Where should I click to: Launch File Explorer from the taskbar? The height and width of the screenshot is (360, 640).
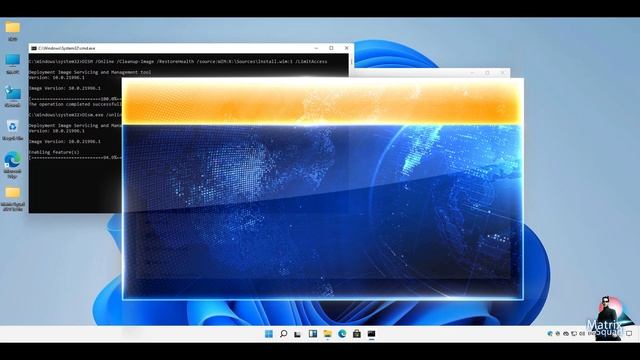coord(327,334)
